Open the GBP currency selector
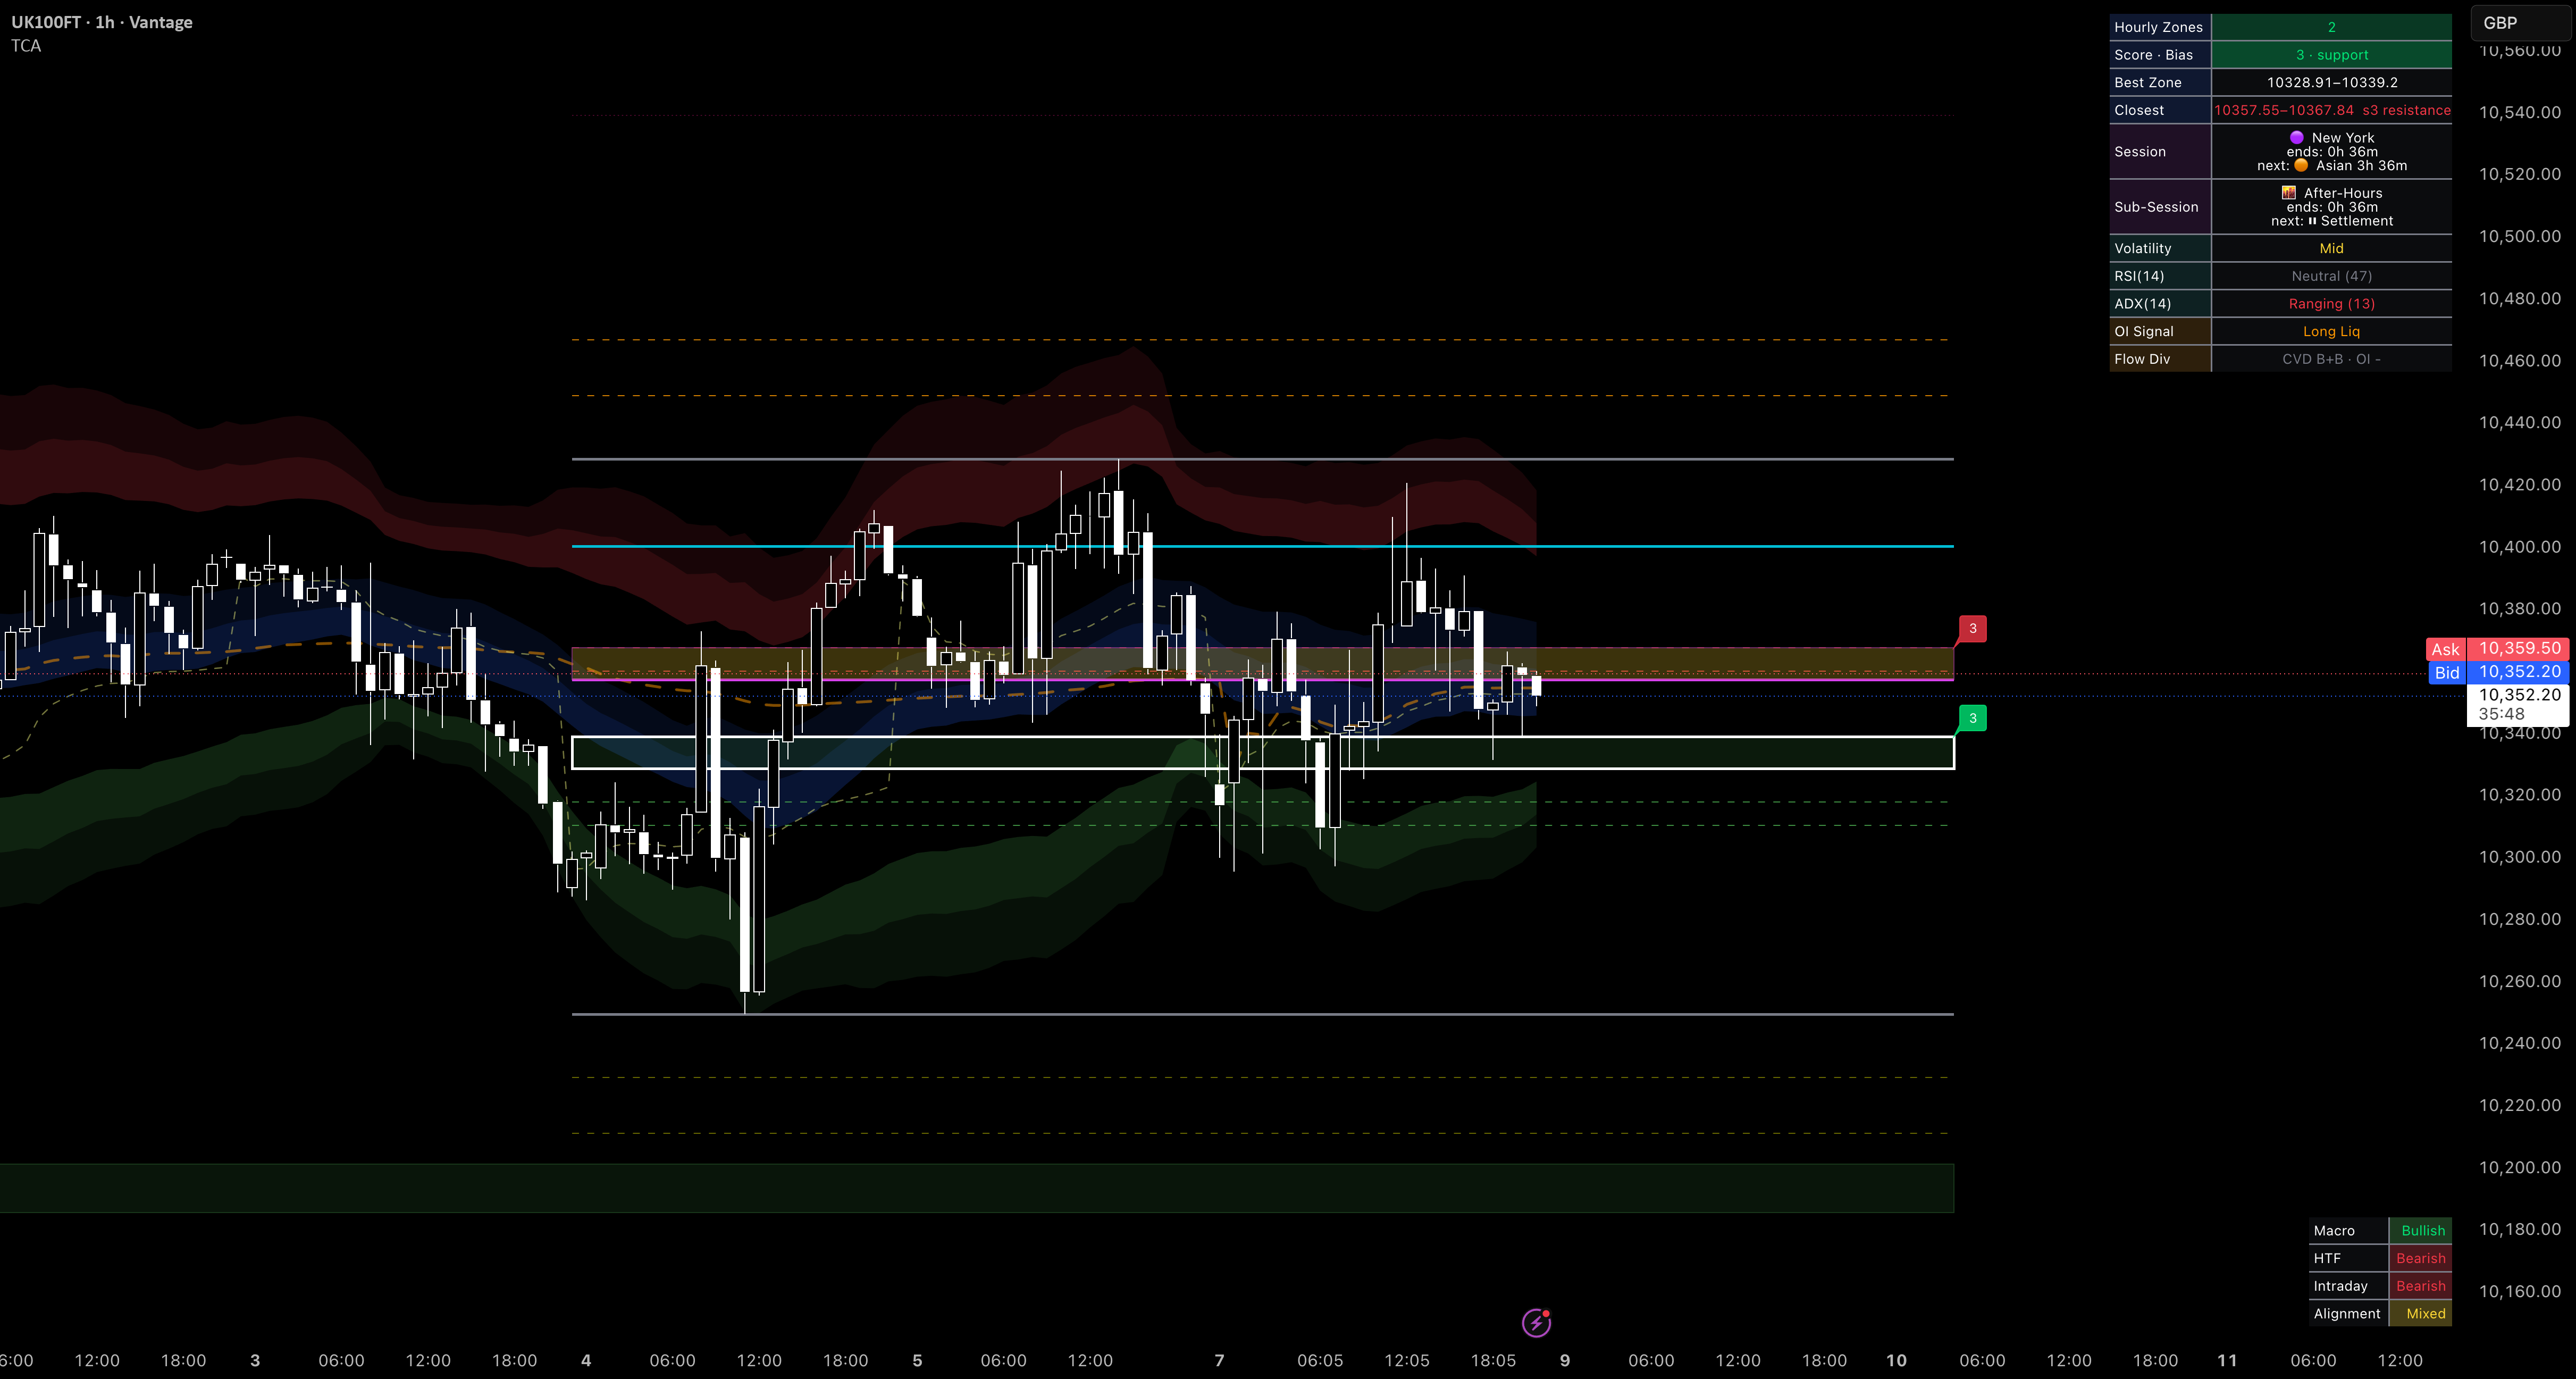The height and width of the screenshot is (1379, 2576). coord(2521,23)
